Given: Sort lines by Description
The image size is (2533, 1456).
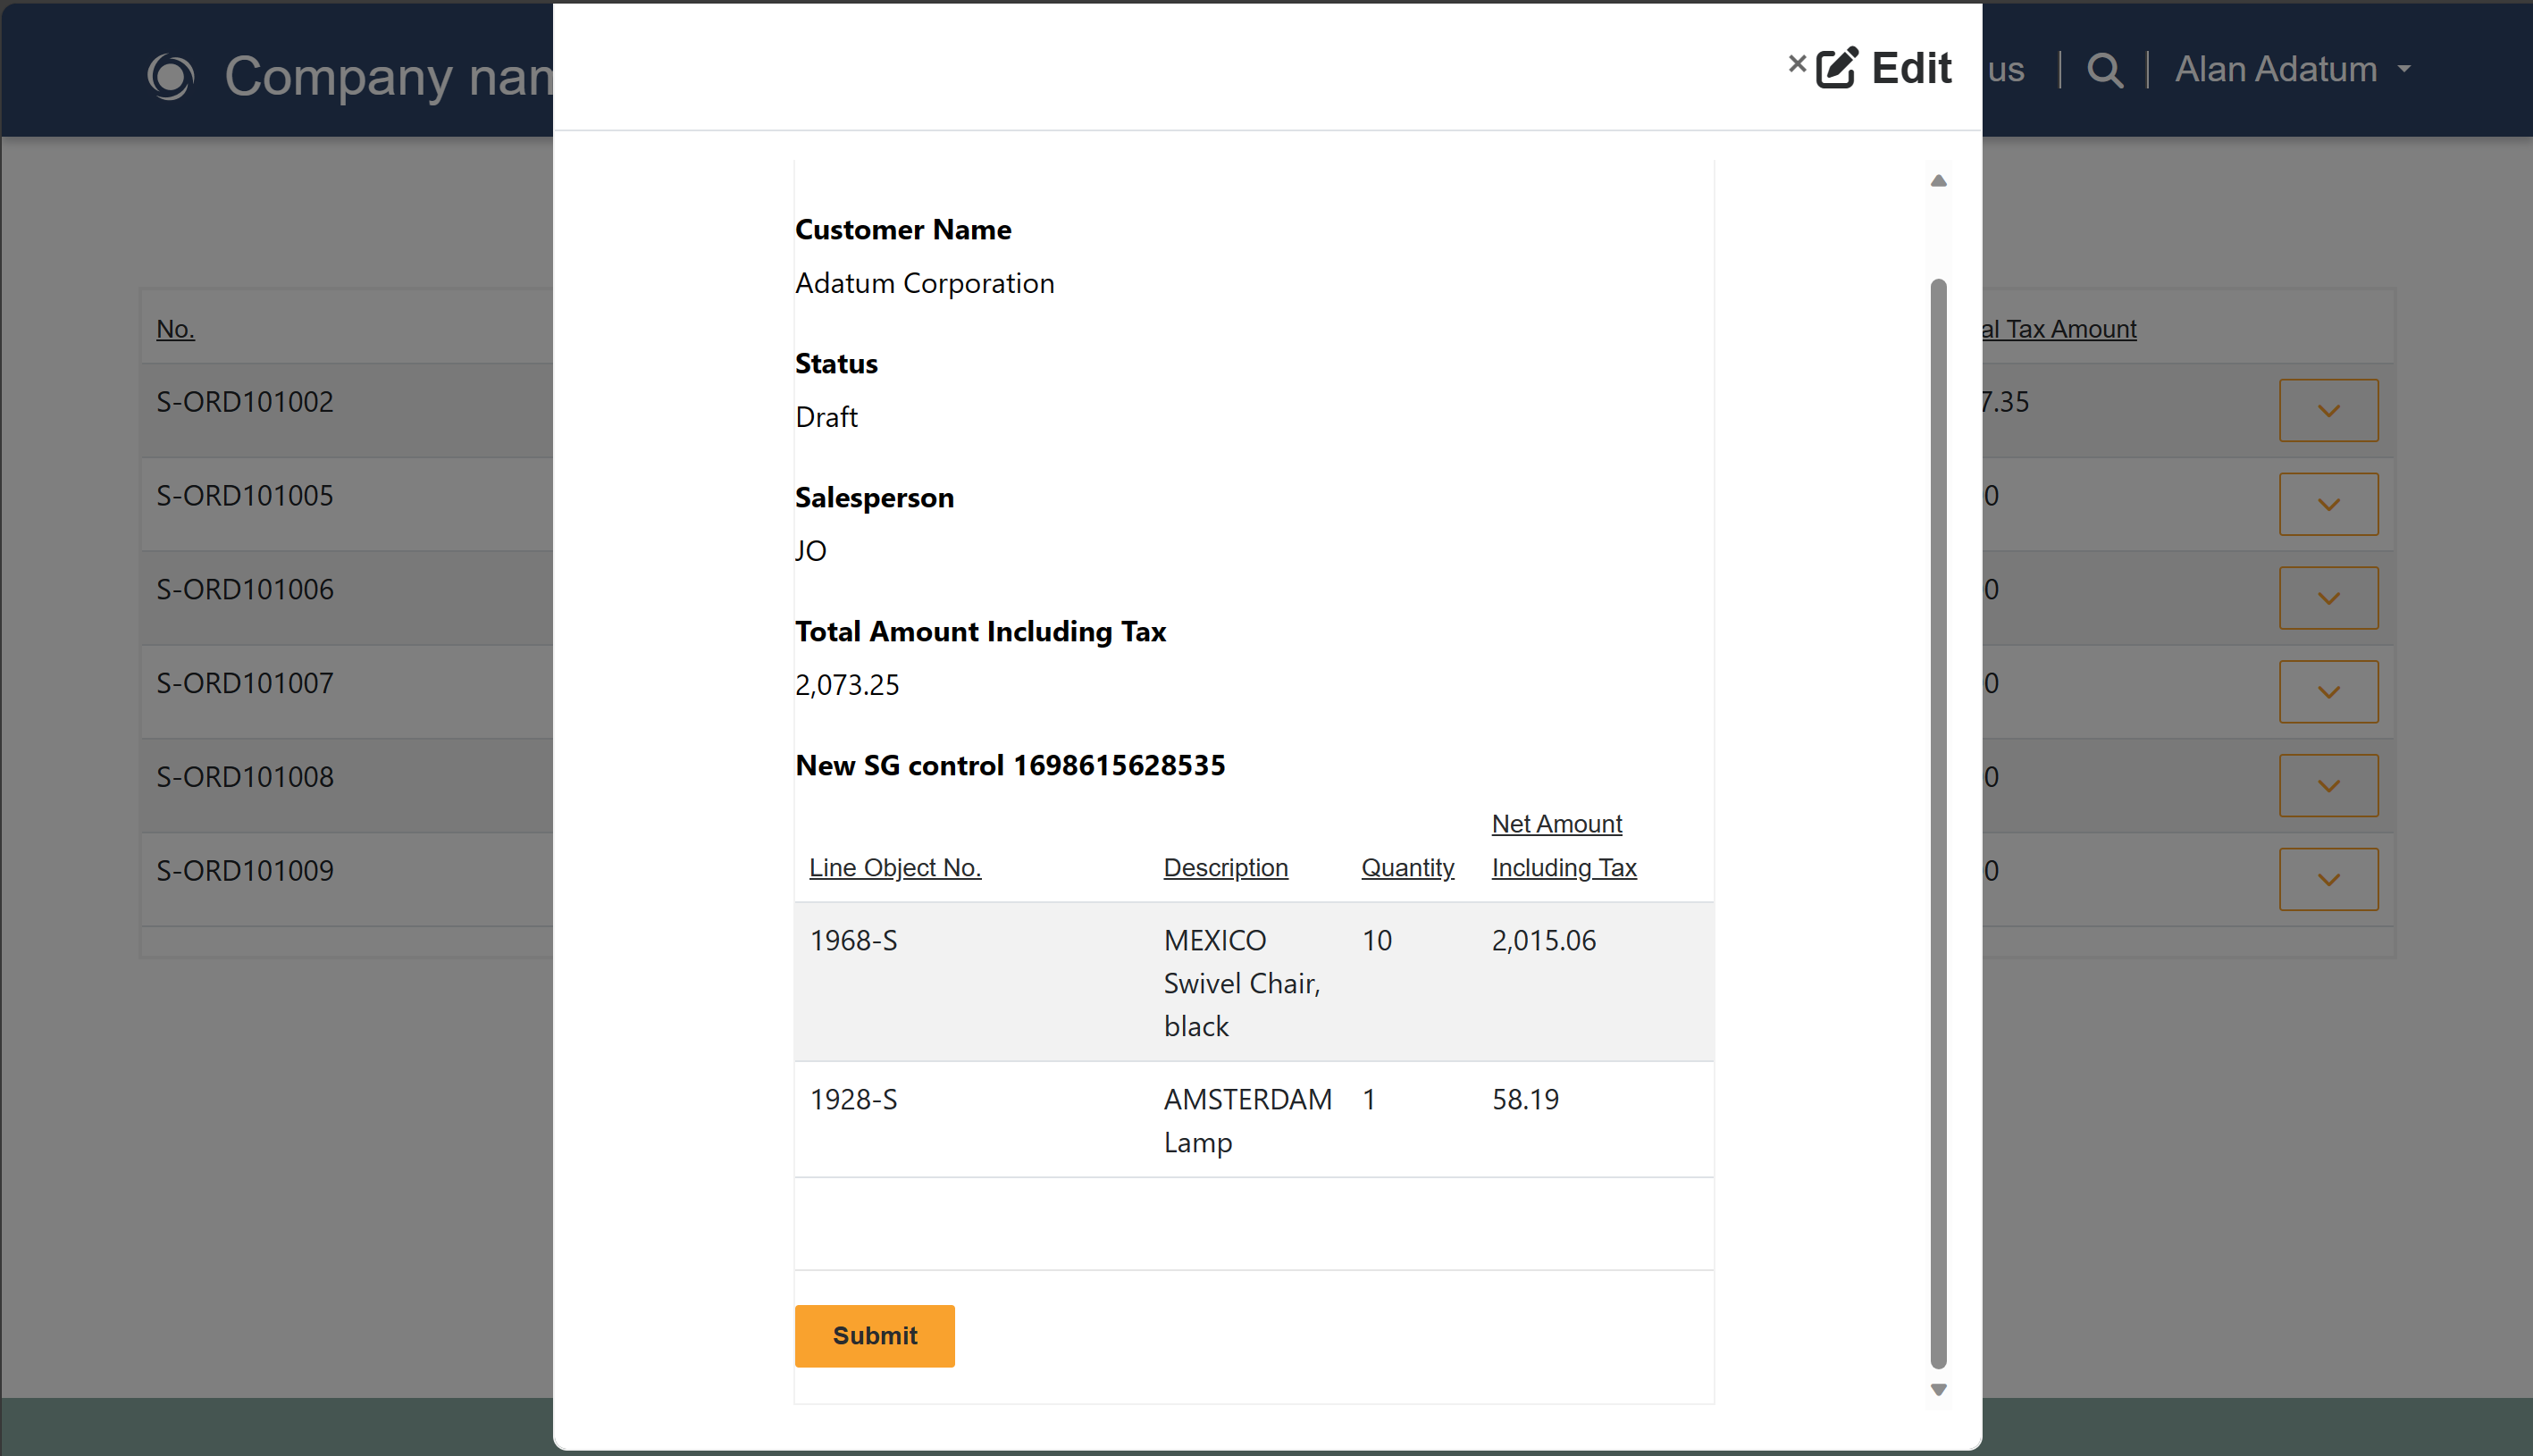Looking at the screenshot, I should click(x=1225, y=867).
